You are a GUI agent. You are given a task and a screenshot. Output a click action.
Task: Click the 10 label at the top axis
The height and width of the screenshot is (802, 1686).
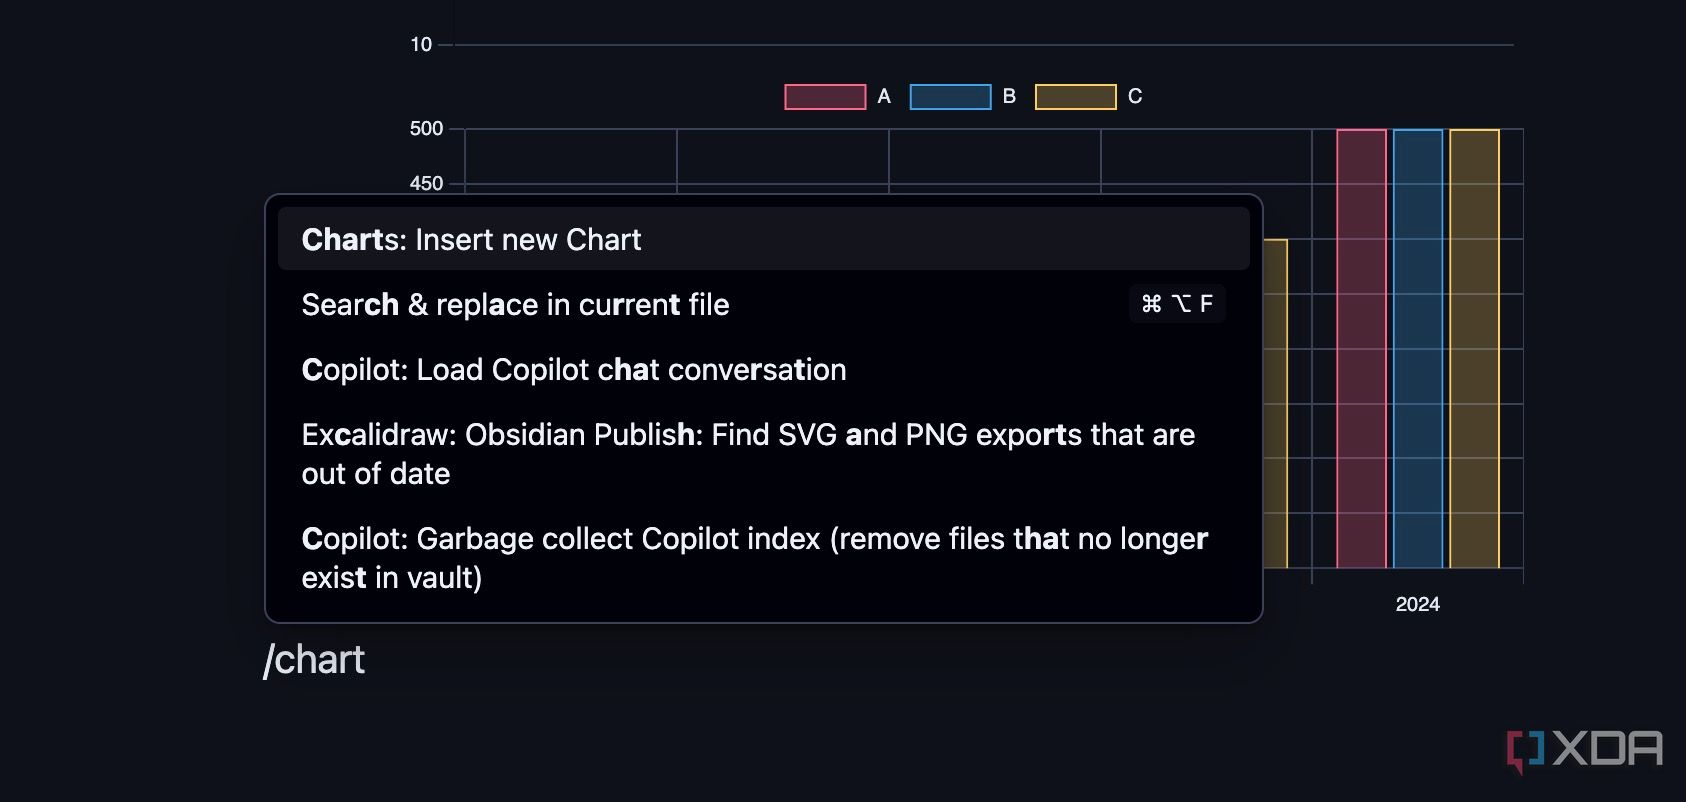[x=420, y=45]
